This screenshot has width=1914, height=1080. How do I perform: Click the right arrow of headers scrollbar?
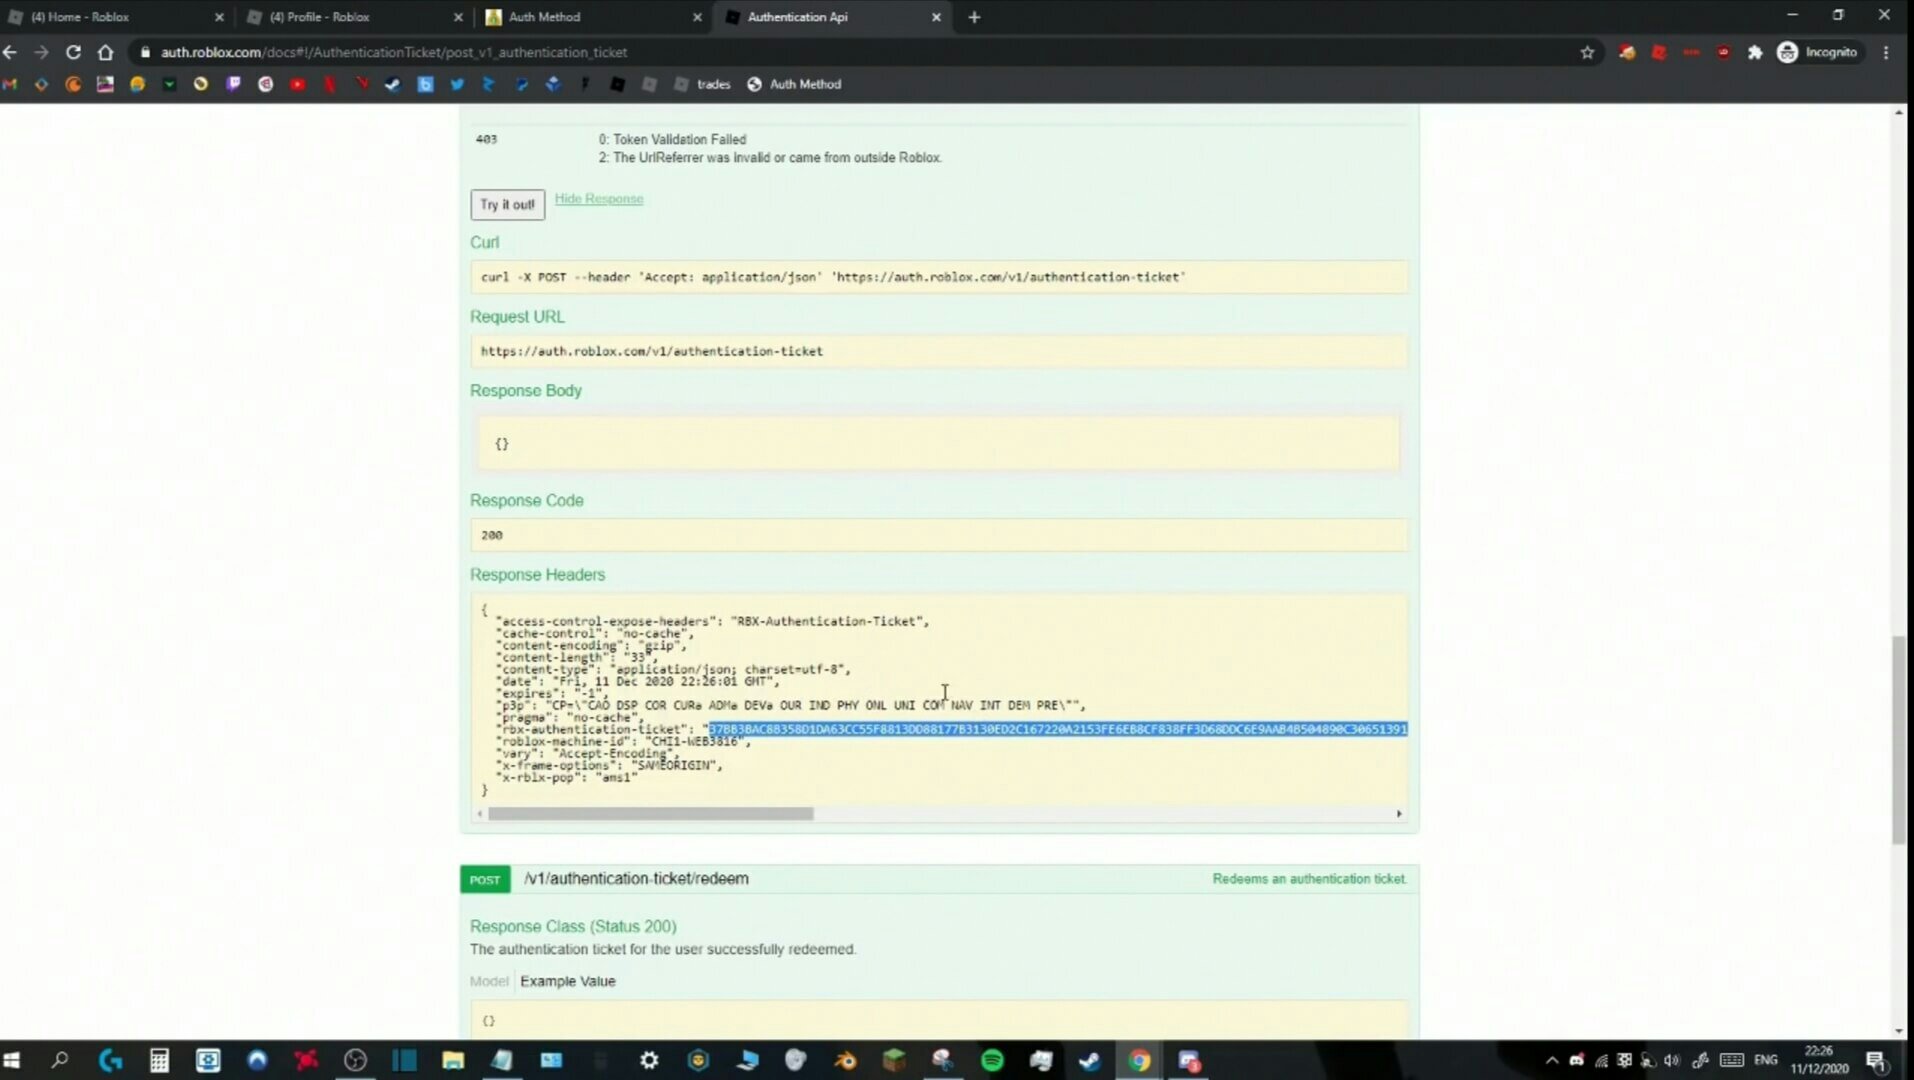coord(1399,814)
